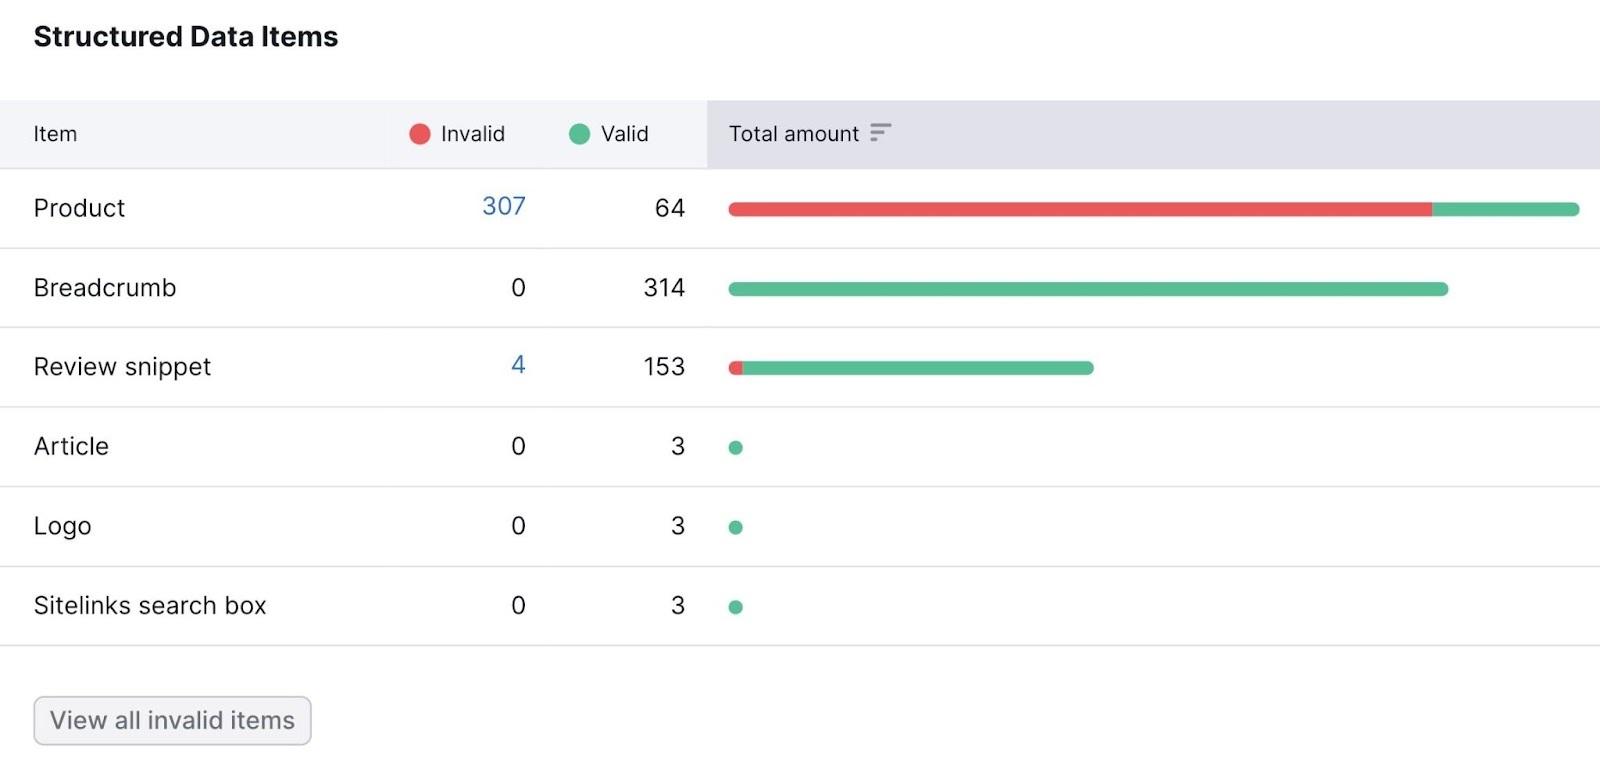This screenshot has height=766, width=1600.
Task: Click green dot in Sitelinks search box row
Action: 736,607
